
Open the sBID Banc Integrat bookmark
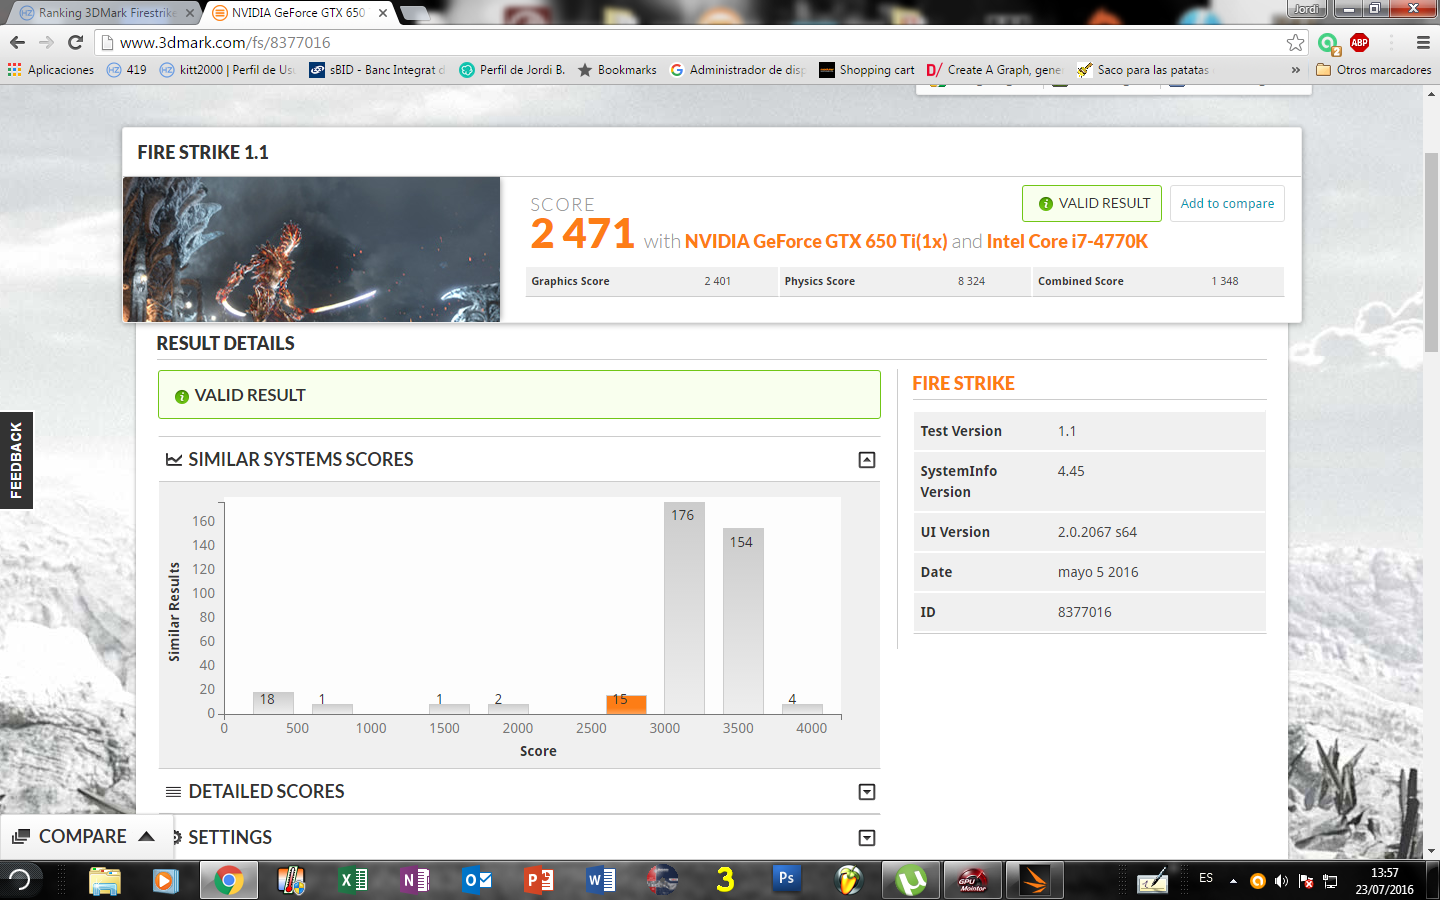pos(377,70)
